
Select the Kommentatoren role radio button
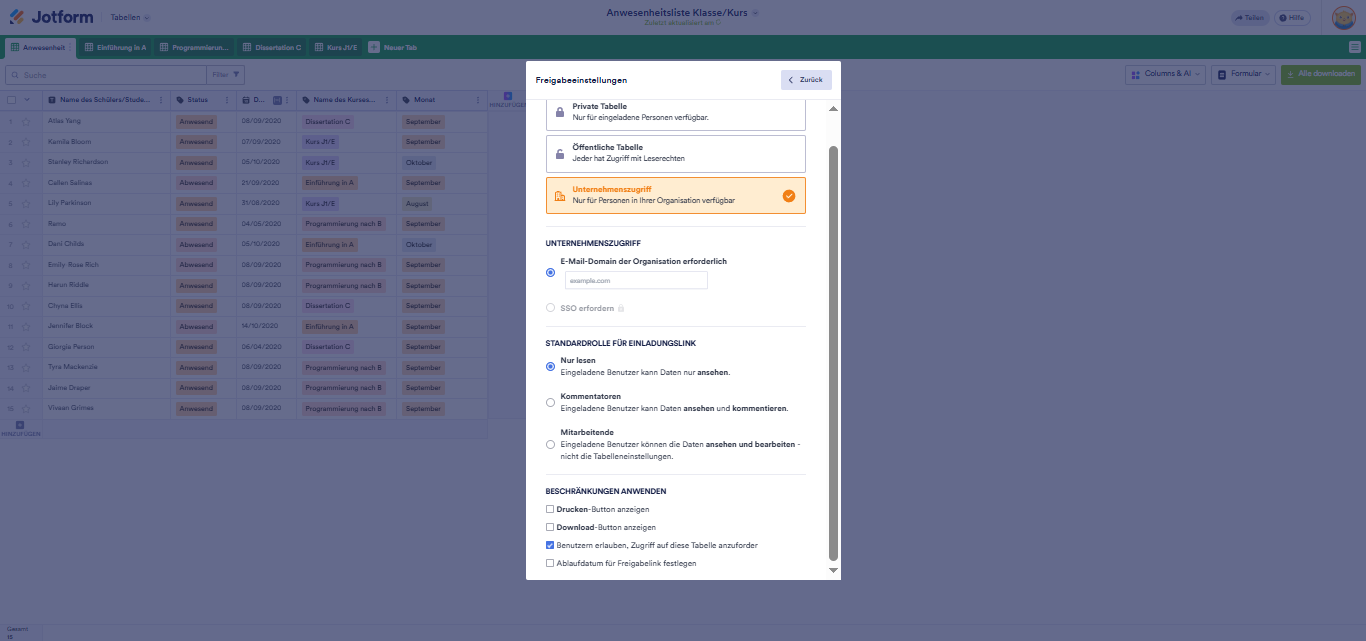(x=550, y=402)
